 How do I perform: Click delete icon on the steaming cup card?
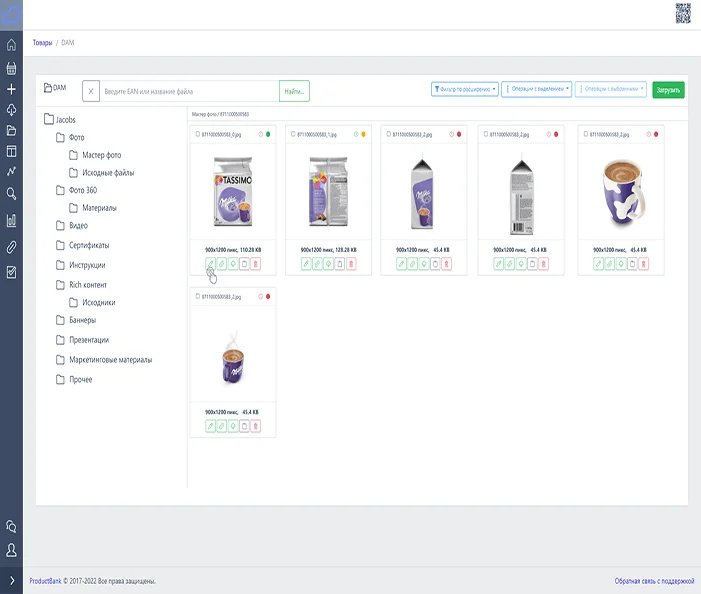click(256, 426)
